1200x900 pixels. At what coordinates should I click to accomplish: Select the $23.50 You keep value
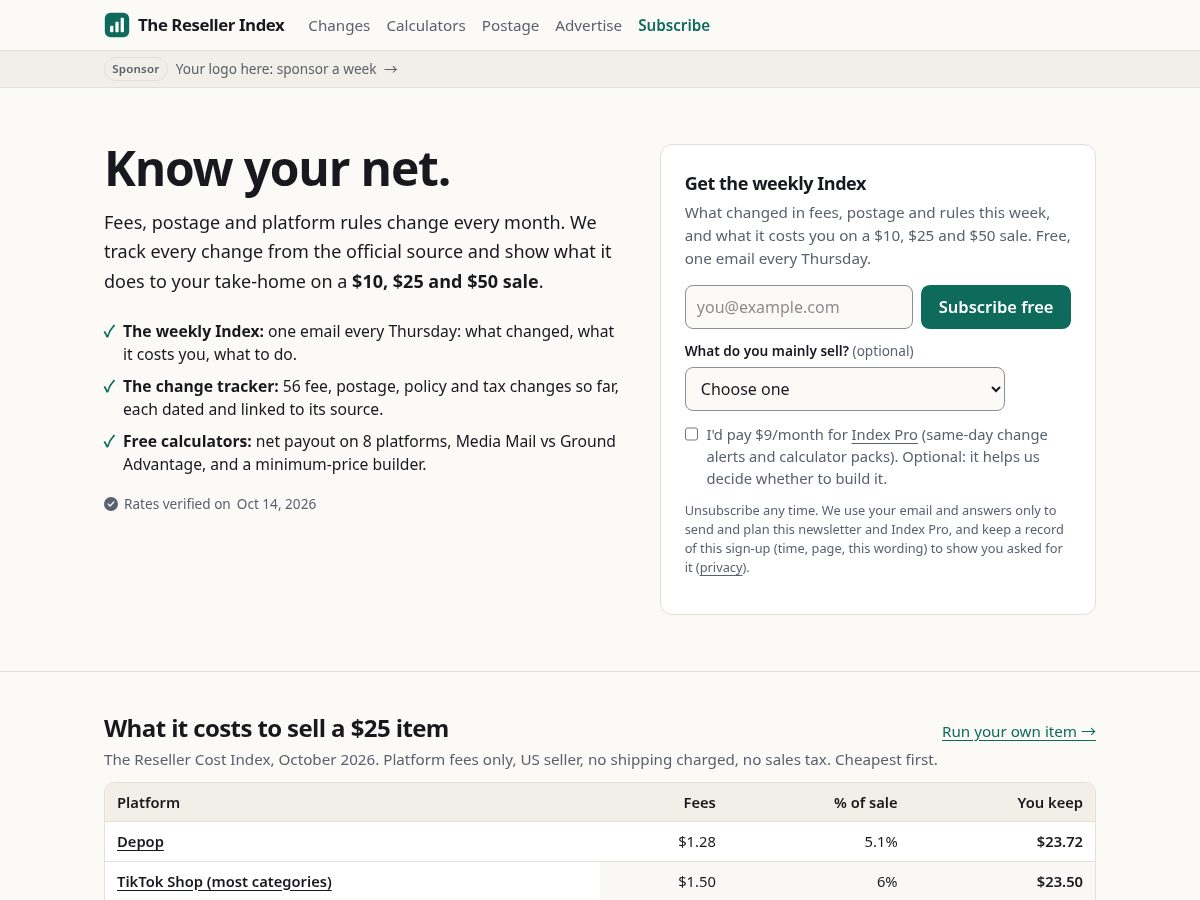coord(1060,882)
